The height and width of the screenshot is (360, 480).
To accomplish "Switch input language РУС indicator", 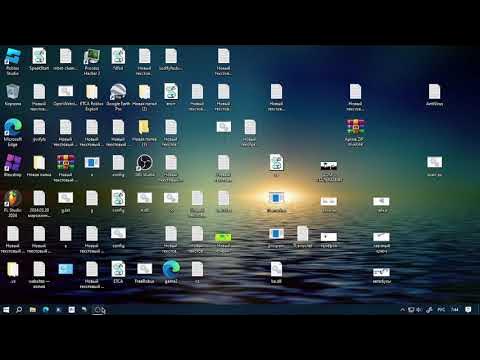I will pyautogui.click(x=441, y=310).
